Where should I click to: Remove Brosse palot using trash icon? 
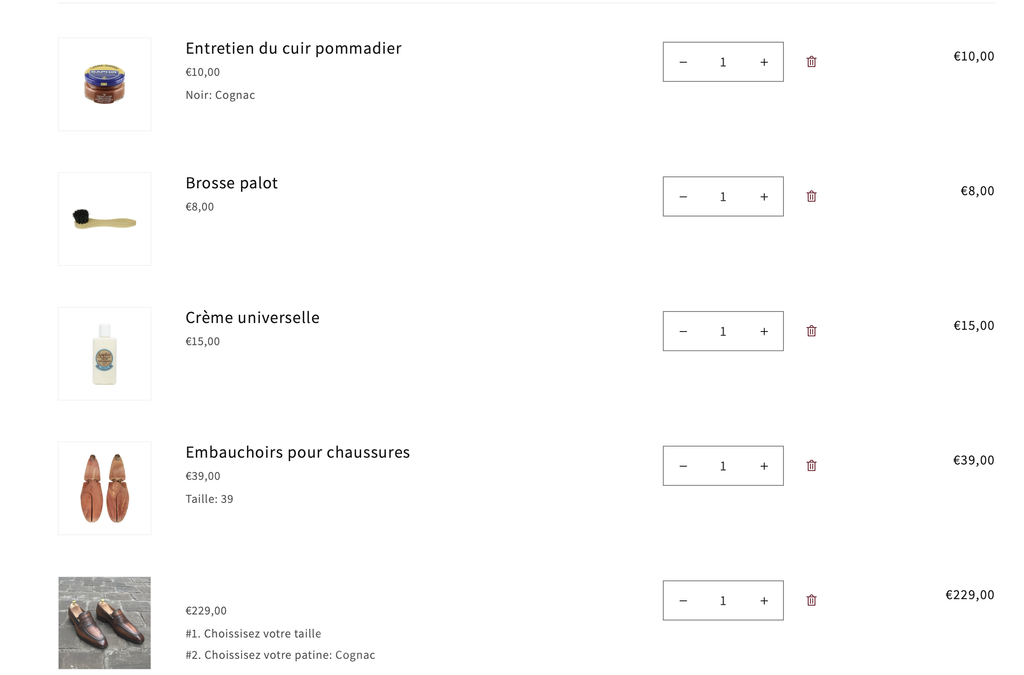point(811,197)
